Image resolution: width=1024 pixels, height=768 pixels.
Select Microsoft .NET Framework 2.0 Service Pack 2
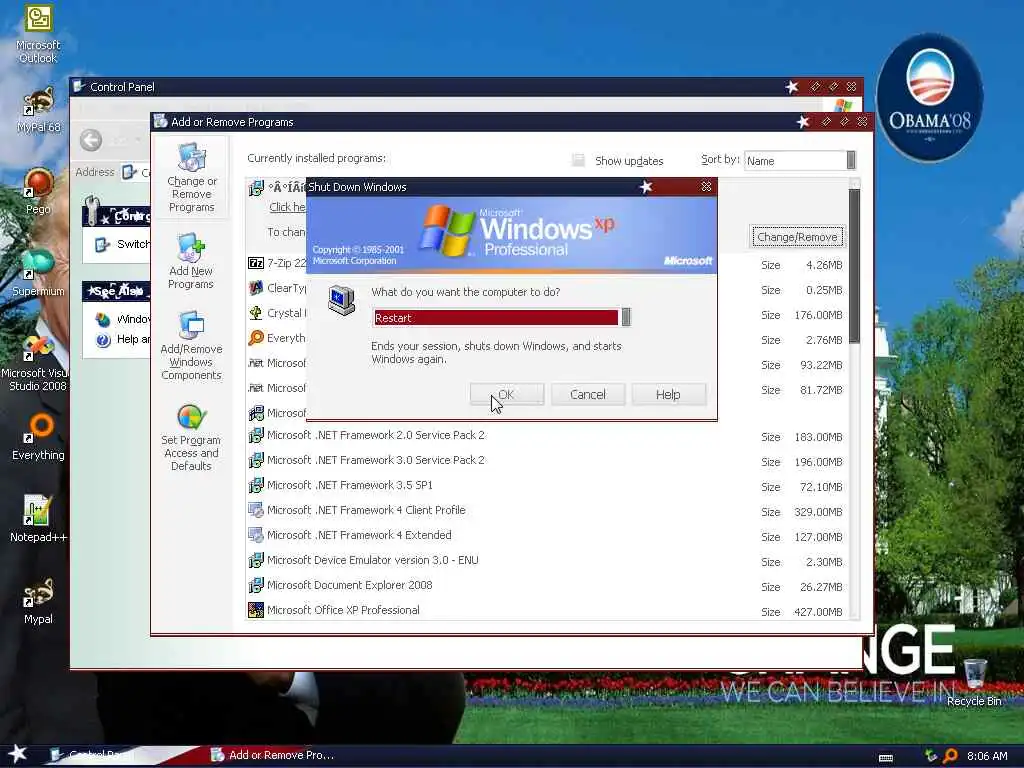click(547, 436)
